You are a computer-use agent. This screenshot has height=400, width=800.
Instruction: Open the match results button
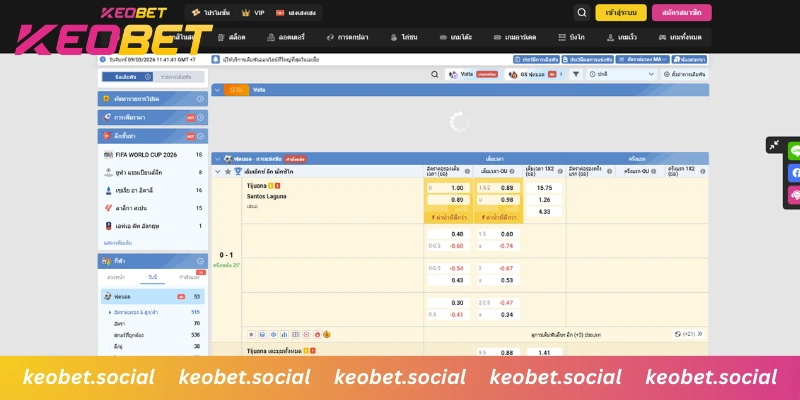click(x=588, y=60)
